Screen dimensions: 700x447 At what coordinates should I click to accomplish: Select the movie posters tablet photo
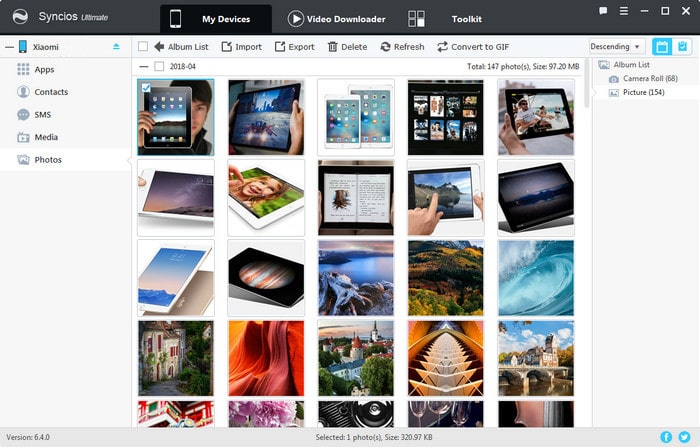pos(446,117)
